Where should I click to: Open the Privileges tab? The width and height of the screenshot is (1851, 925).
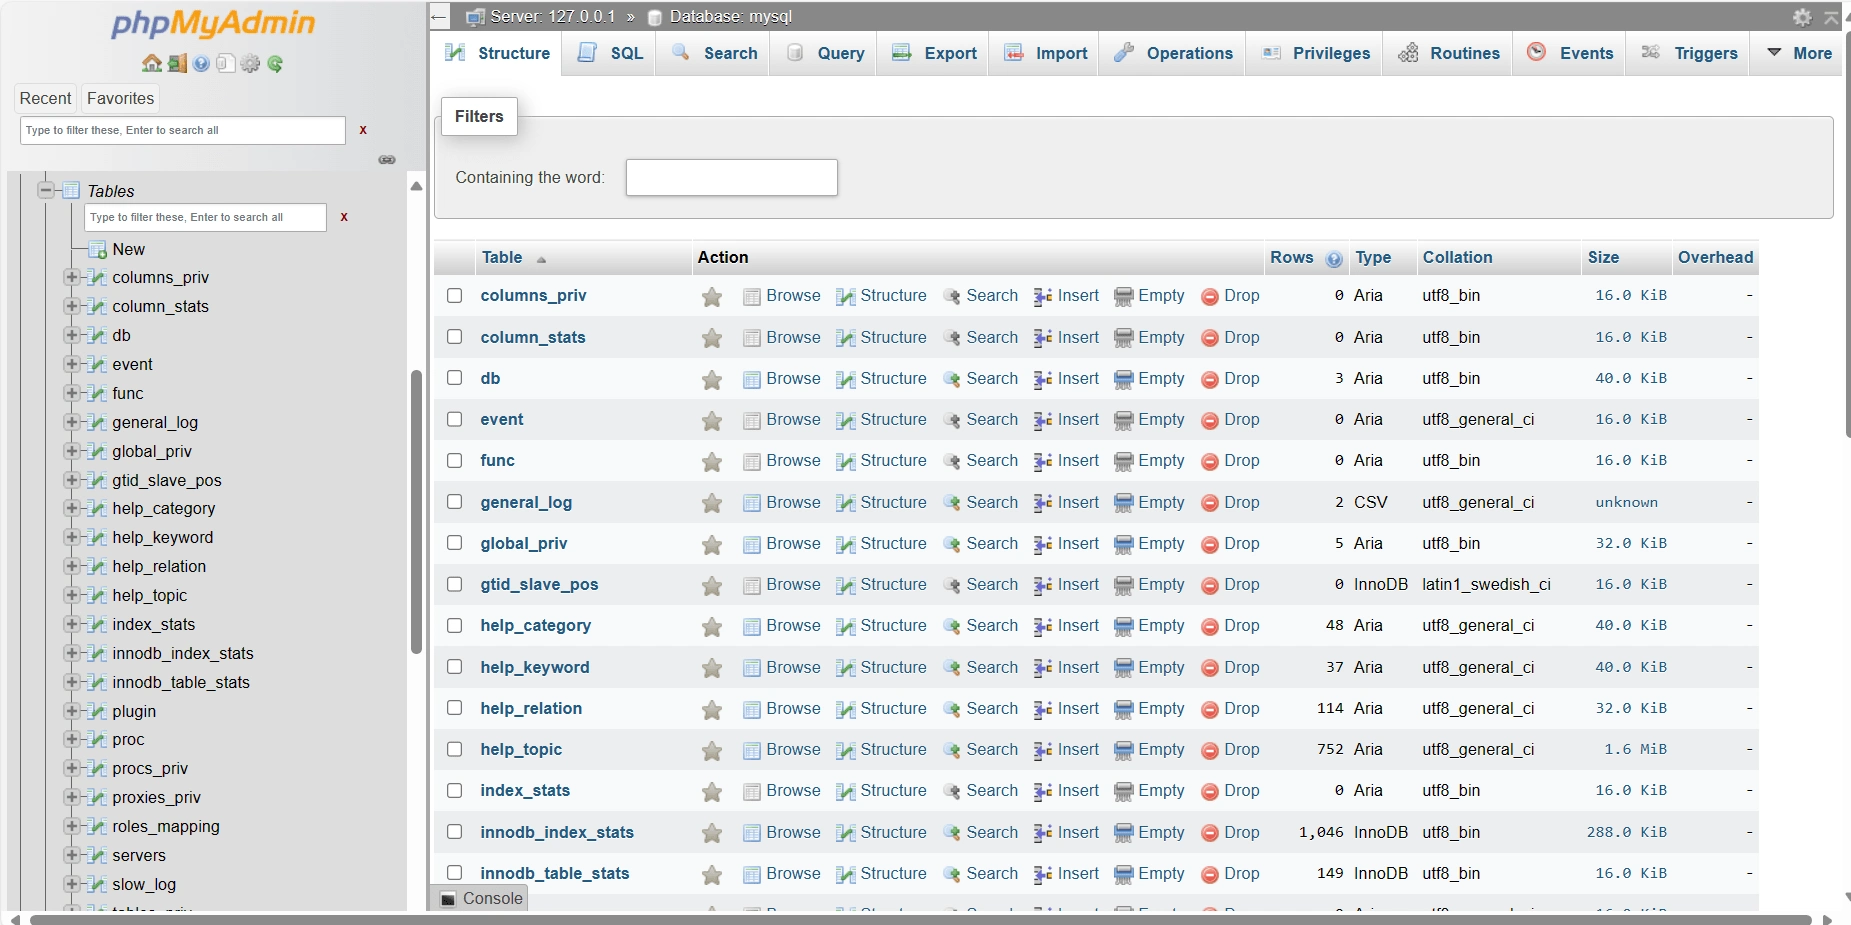coord(1315,53)
